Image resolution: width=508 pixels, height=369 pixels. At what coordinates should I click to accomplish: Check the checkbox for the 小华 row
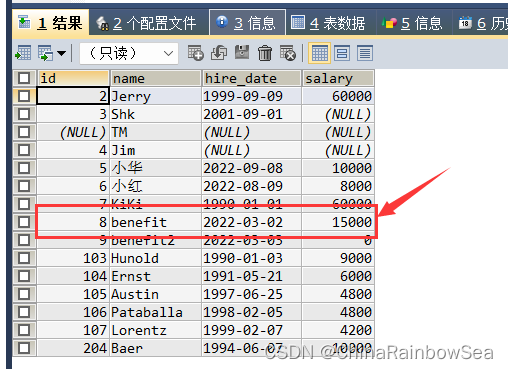coord(24,168)
